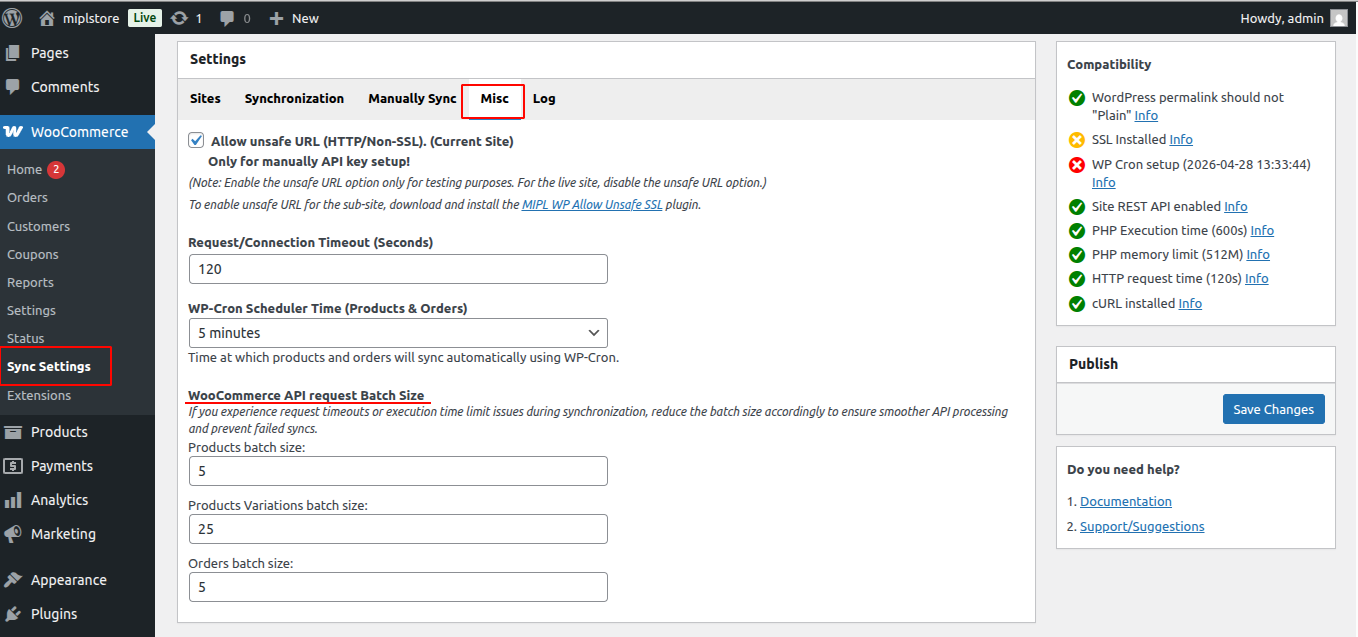Click the home icon beside miplstore
Viewport: 1358px width, 637px height.
(x=47, y=18)
